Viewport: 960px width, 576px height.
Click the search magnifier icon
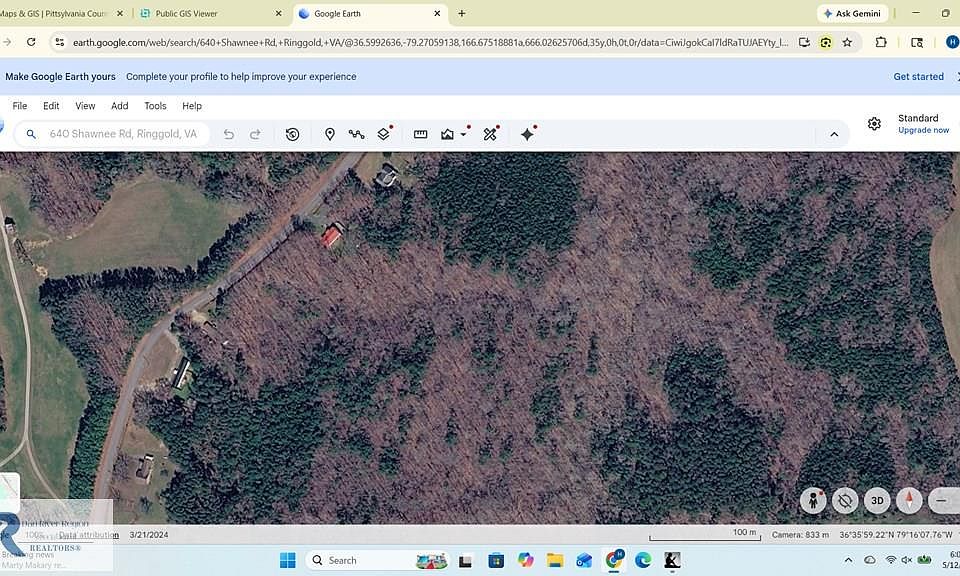[x=31, y=134]
